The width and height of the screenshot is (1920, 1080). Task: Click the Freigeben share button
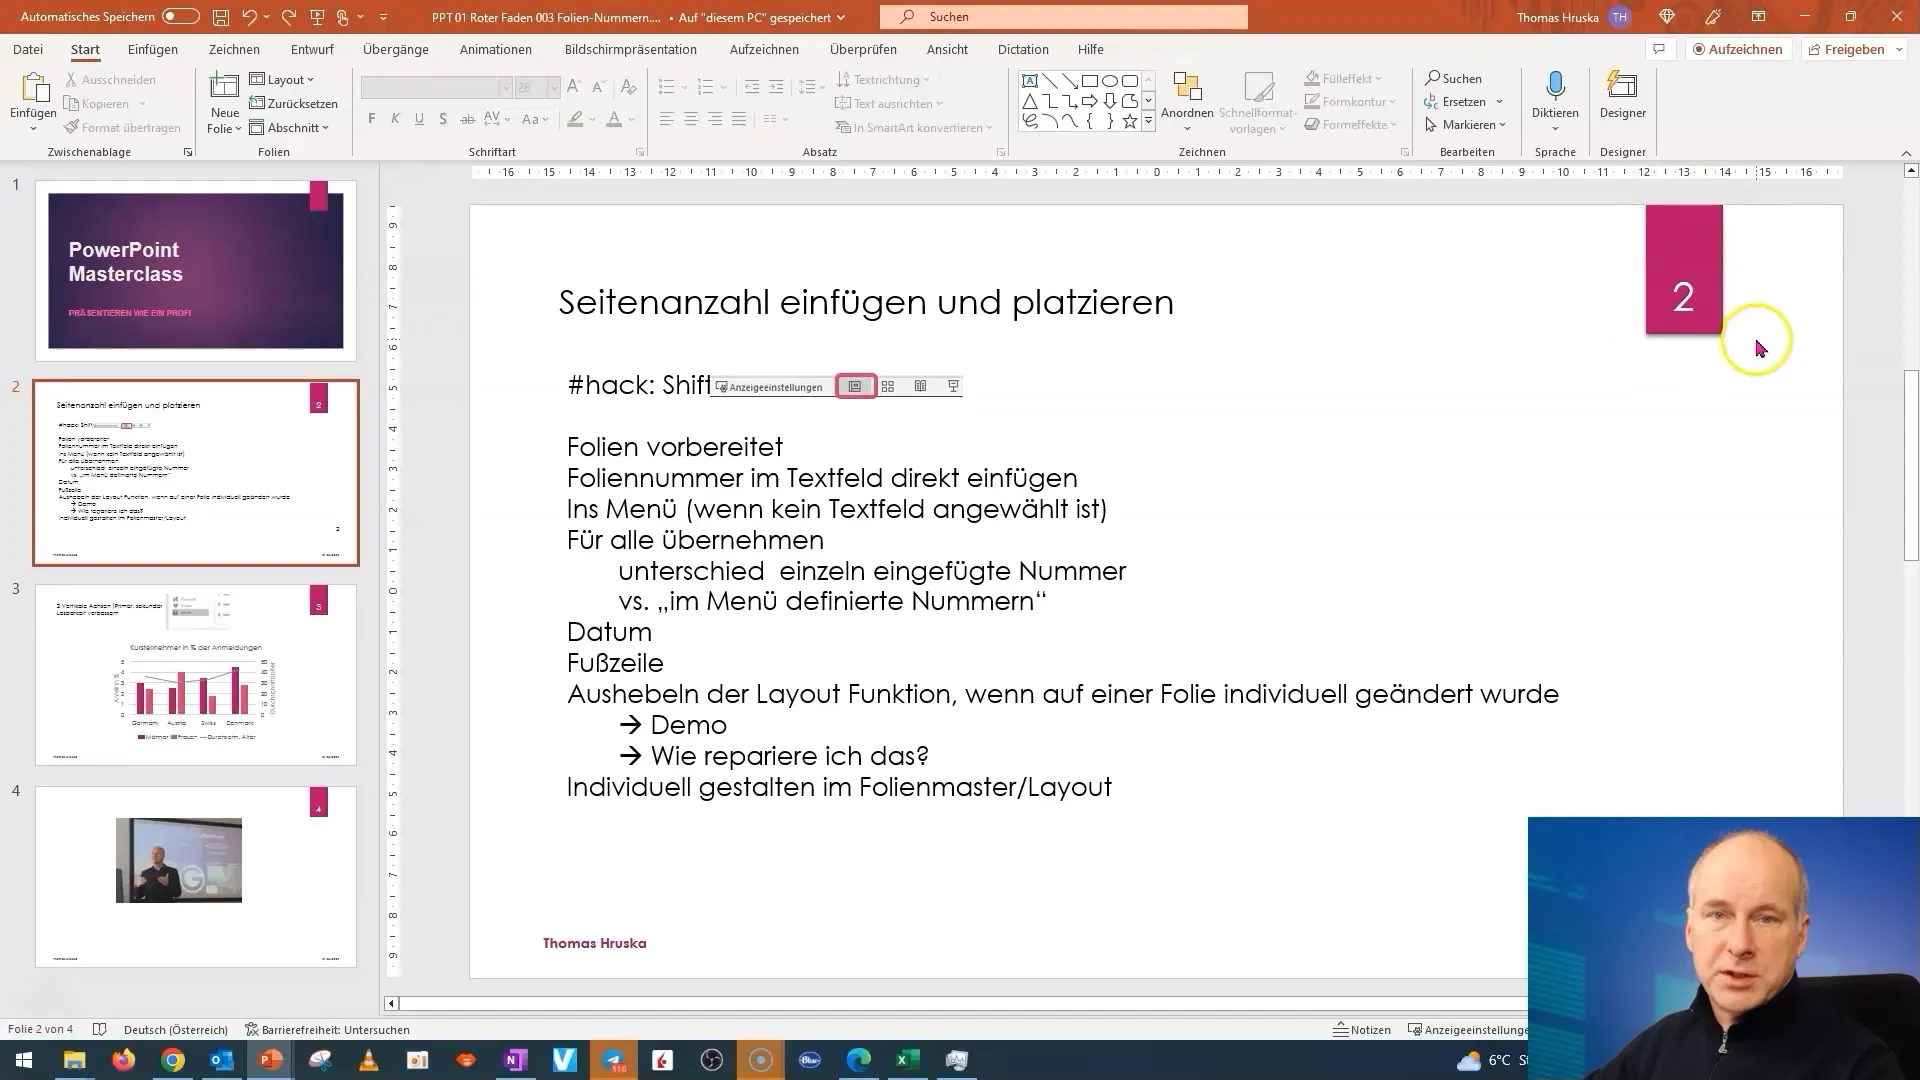[x=1854, y=49]
